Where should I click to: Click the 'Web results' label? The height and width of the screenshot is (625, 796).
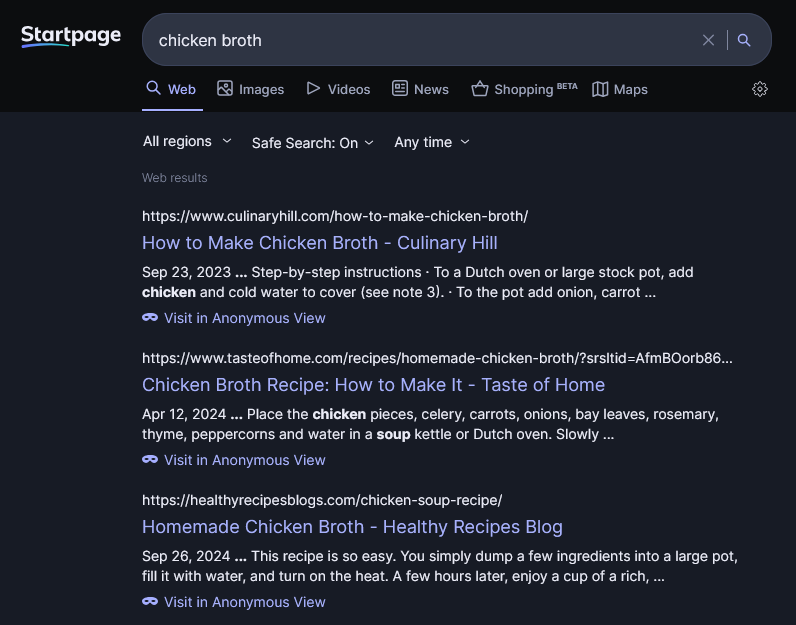(x=175, y=178)
